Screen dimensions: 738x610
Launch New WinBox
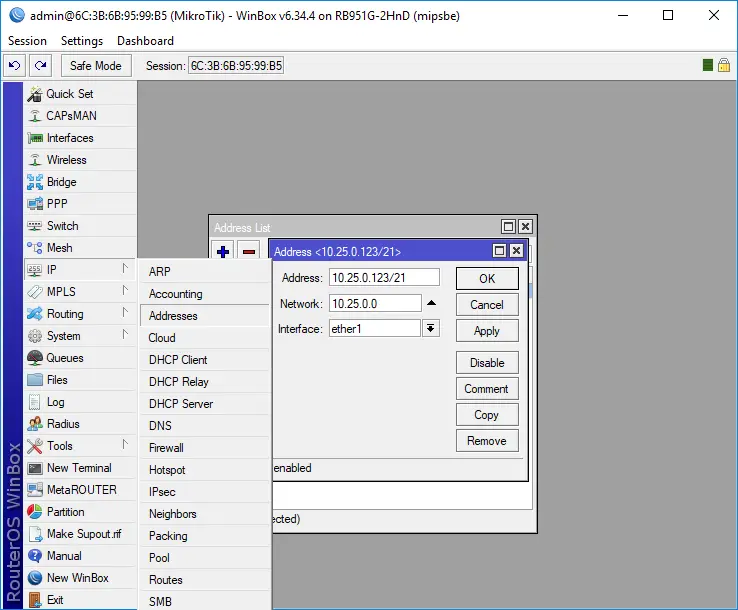tap(80, 578)
